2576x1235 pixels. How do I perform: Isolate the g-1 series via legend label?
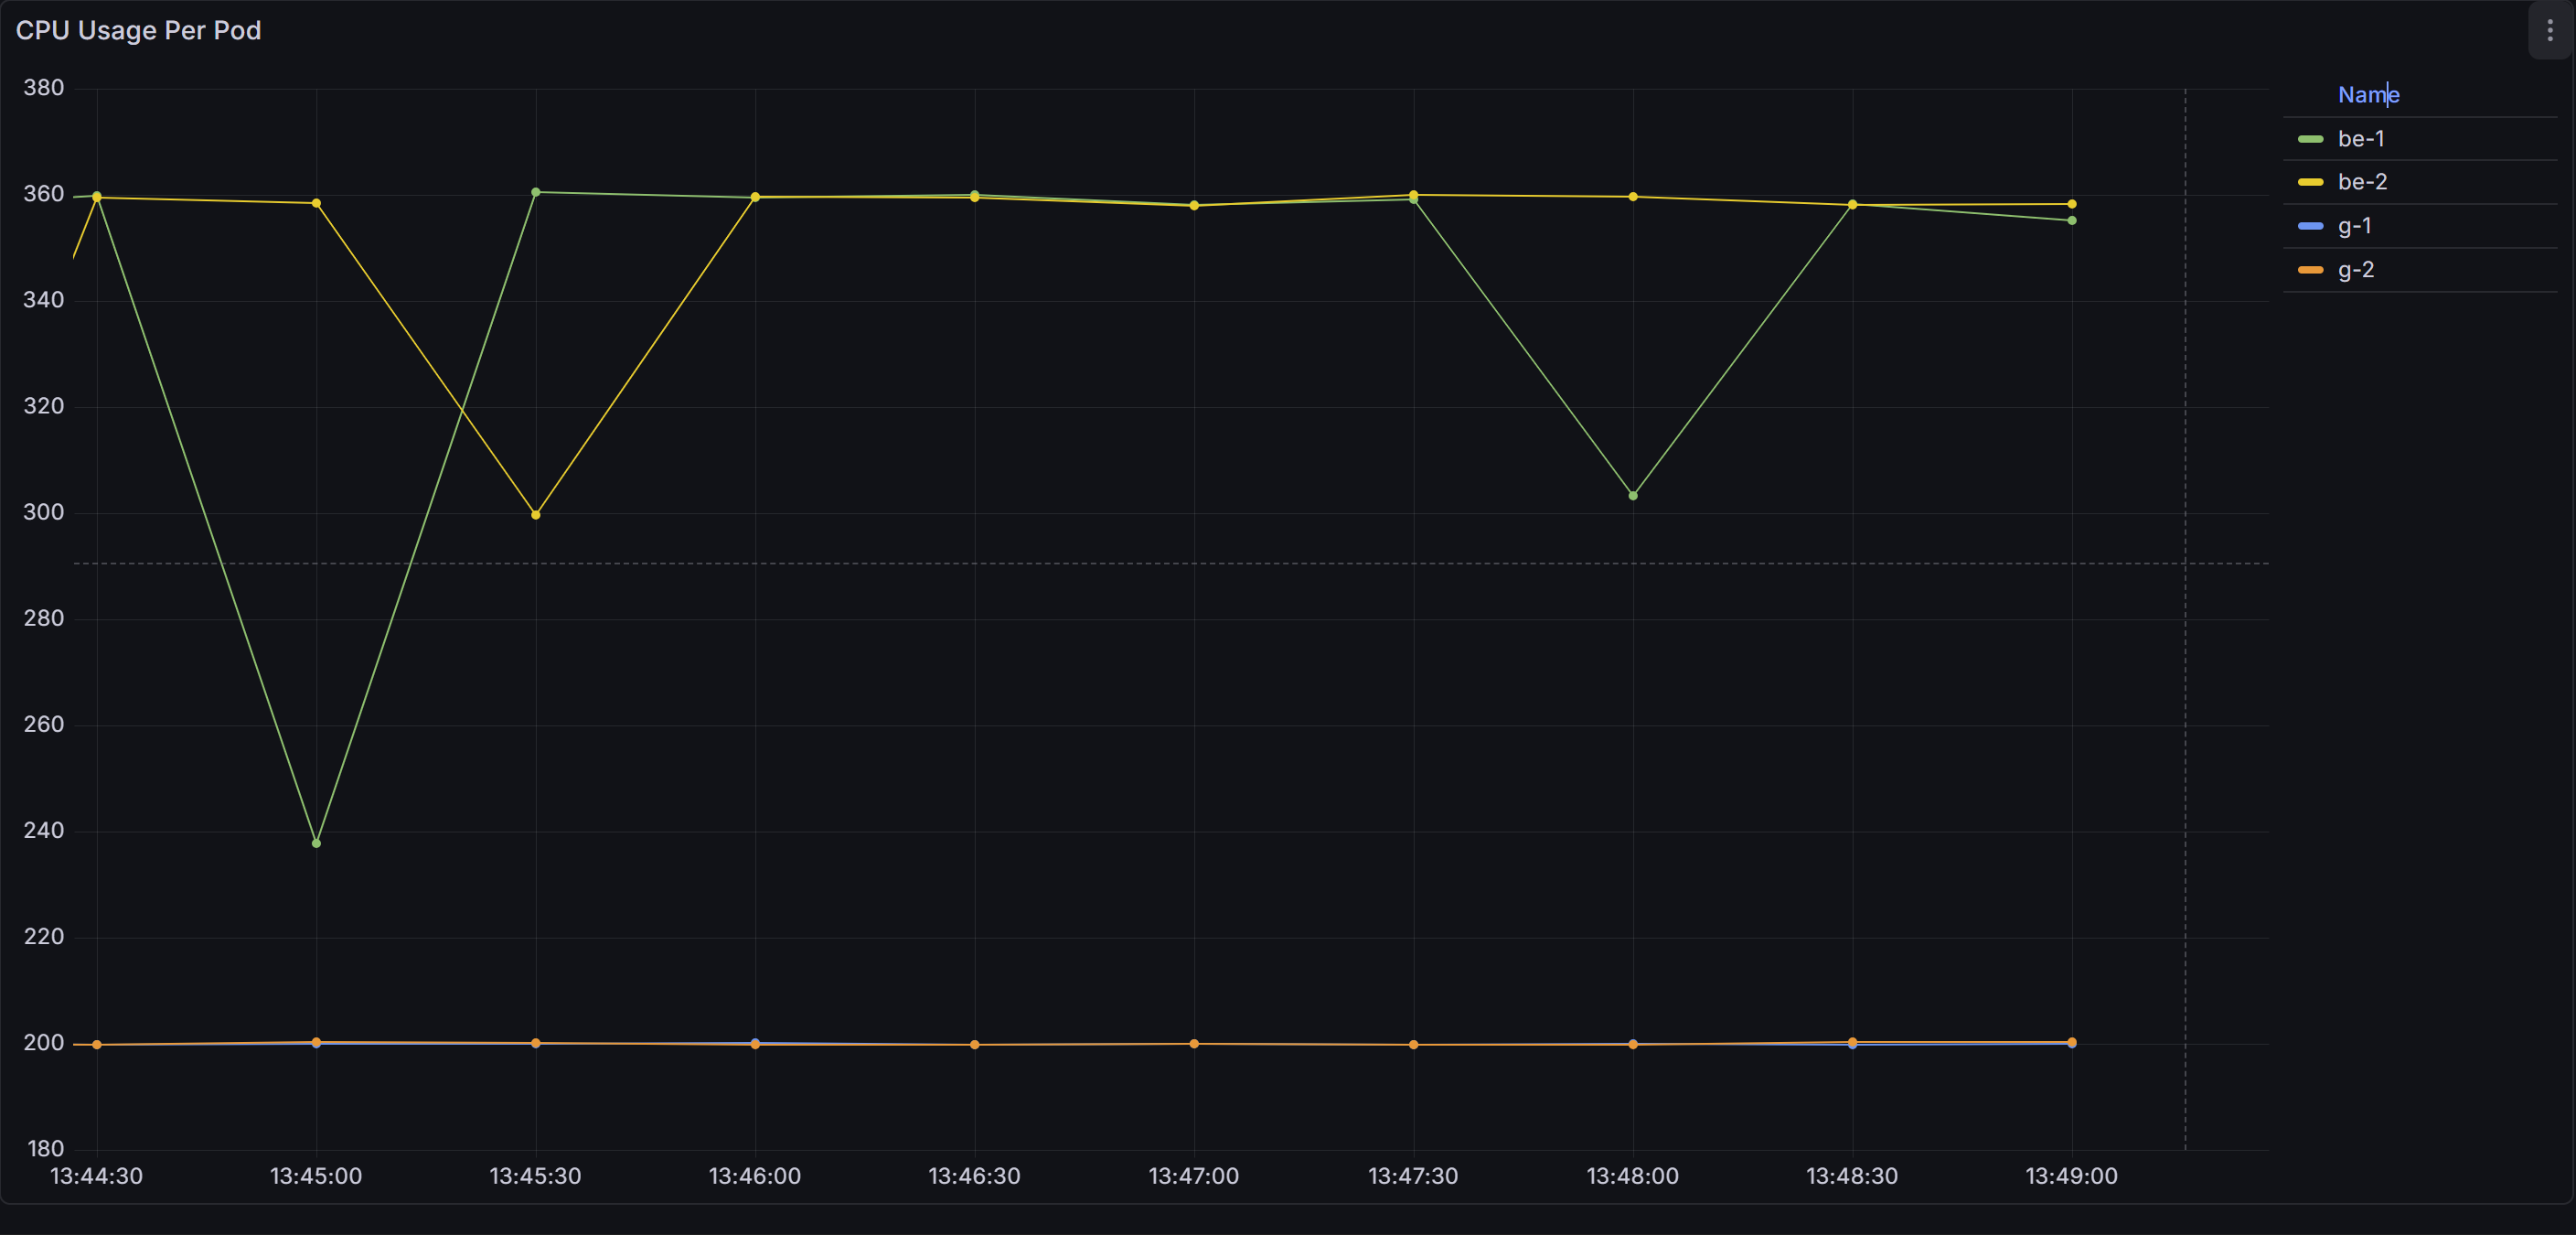point(2354,226)
